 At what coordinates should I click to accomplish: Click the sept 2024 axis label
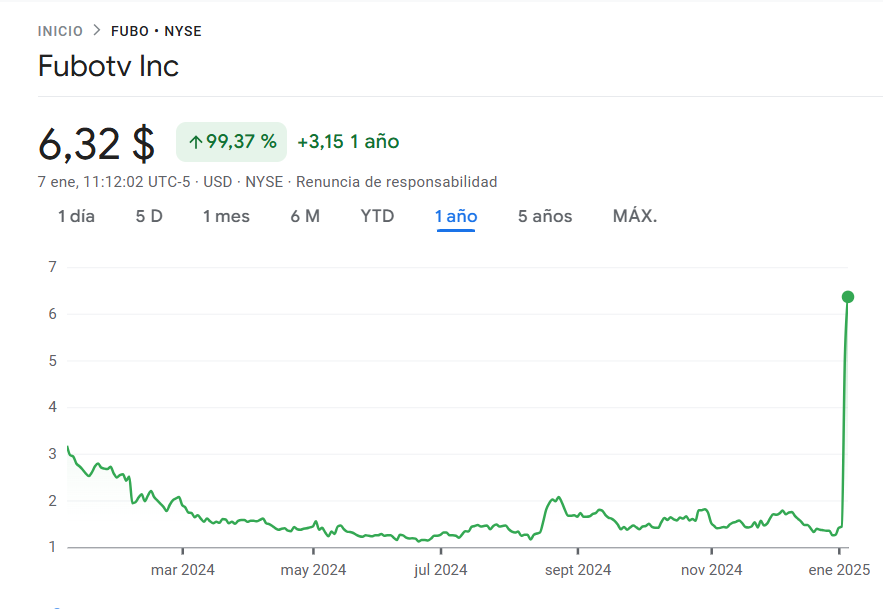pos(577,570)
